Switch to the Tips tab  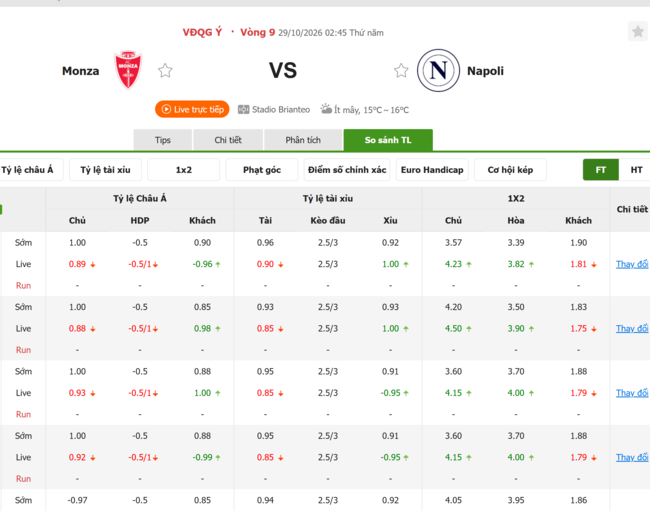[x=162, y=140]
